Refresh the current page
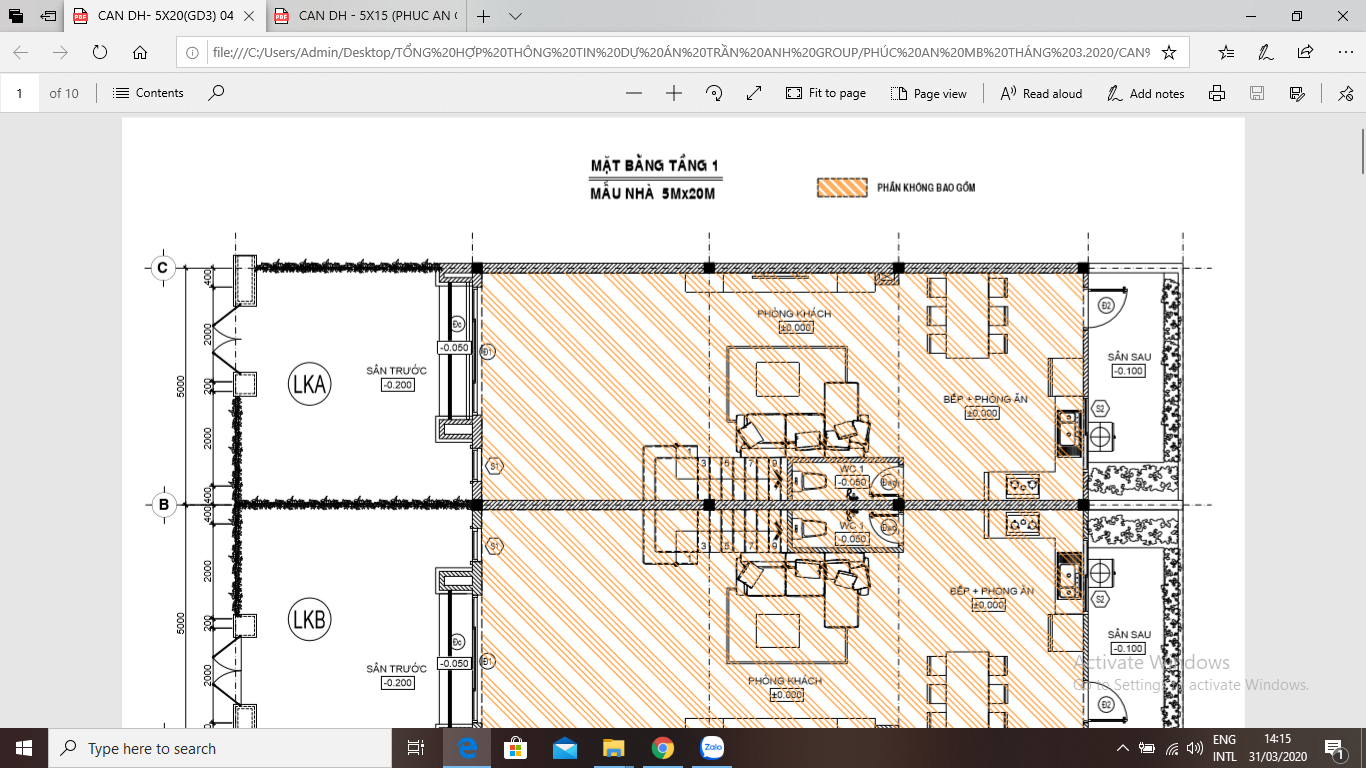This screenshot has width=1366, height=768. coord(100,52)
